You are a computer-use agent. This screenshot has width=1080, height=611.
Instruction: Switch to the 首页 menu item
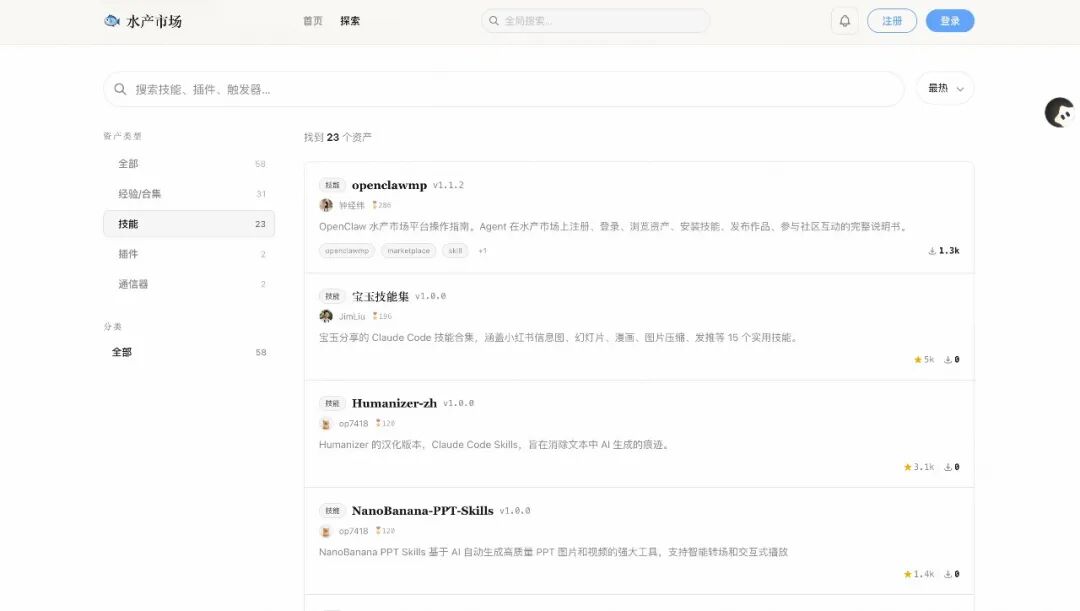click(312, 20)
